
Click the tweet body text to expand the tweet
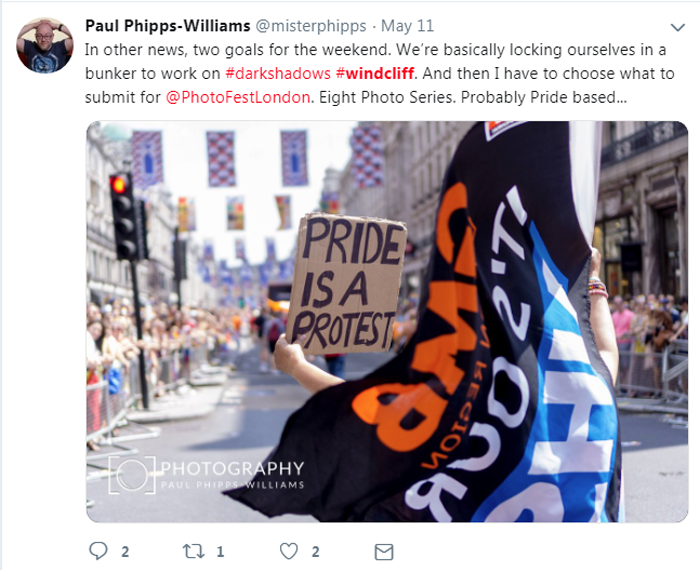click(379, 73)
